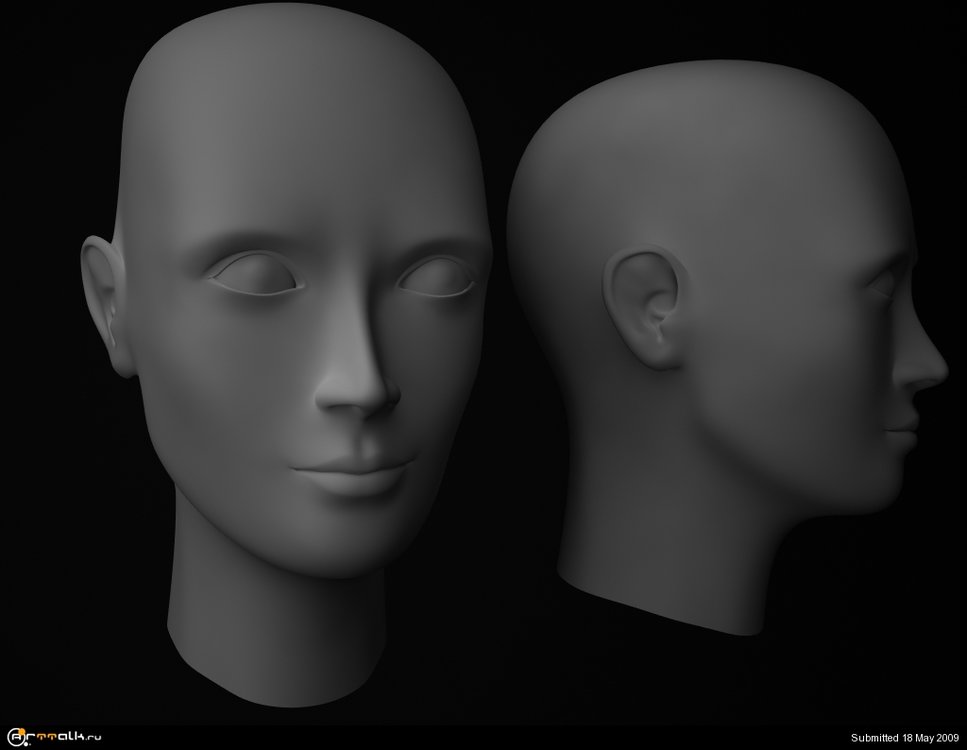Click the eye on the profile head
This screenshot has width=967, height=750.
[x=885, y=286]
